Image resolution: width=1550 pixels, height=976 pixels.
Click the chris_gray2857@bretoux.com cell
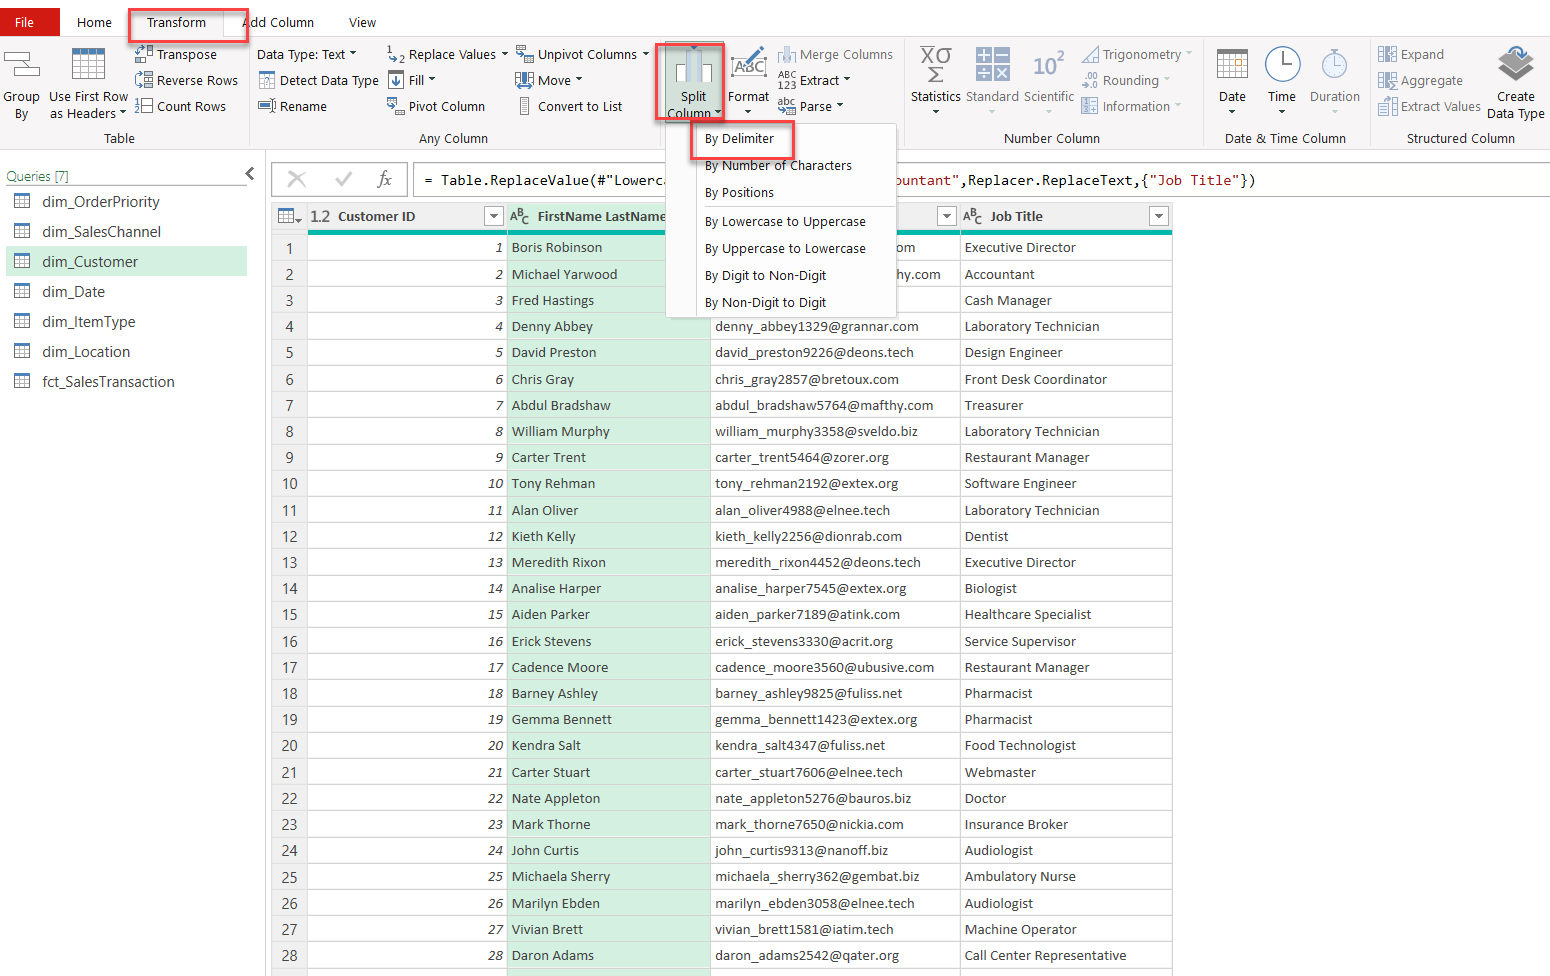pyautogui.click(x=834, y=380)
